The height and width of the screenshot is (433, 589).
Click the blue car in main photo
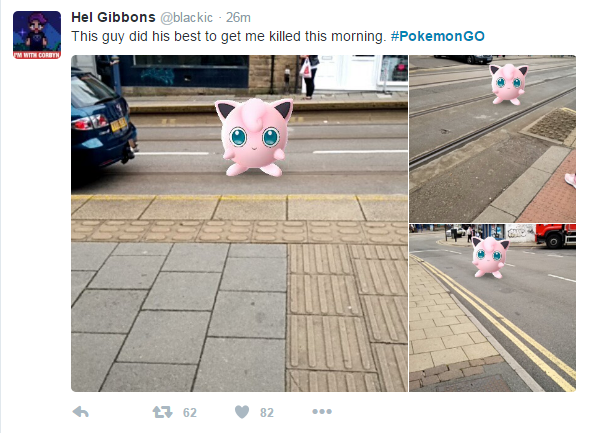102,121
